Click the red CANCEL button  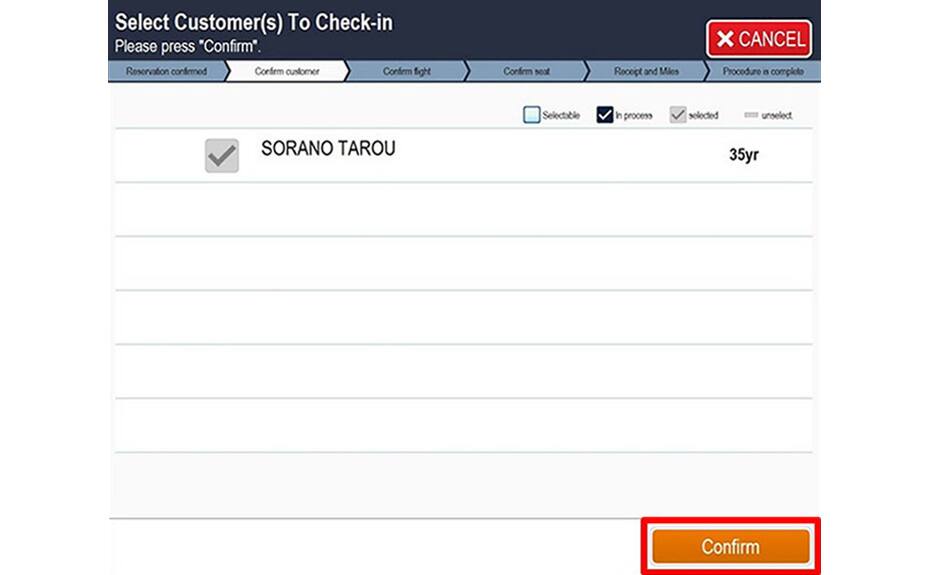coord(759,39)
